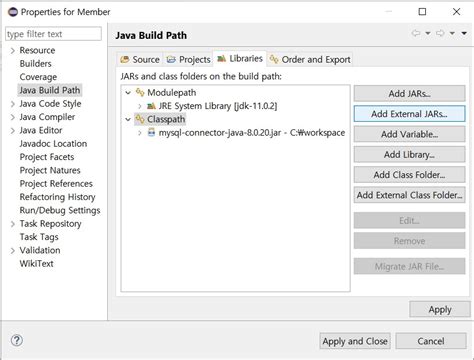
Task: Click the Add JARs button
Action: [x=409, y=94]
